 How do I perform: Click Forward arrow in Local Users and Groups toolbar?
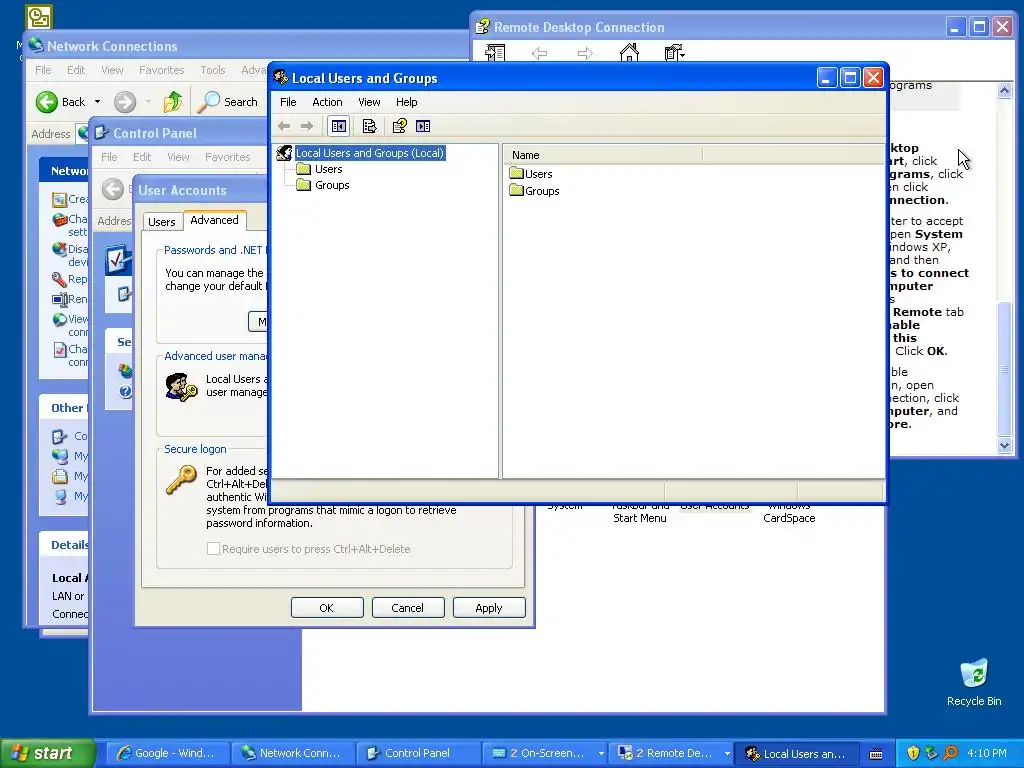pos(306,126)
